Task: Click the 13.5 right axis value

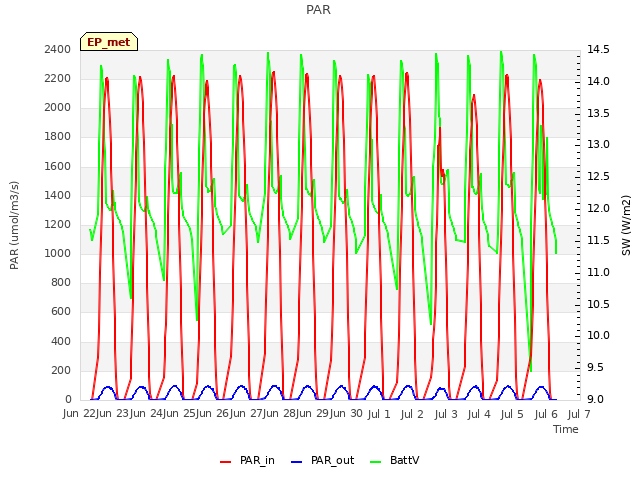Action: click(x=598, y=113)
